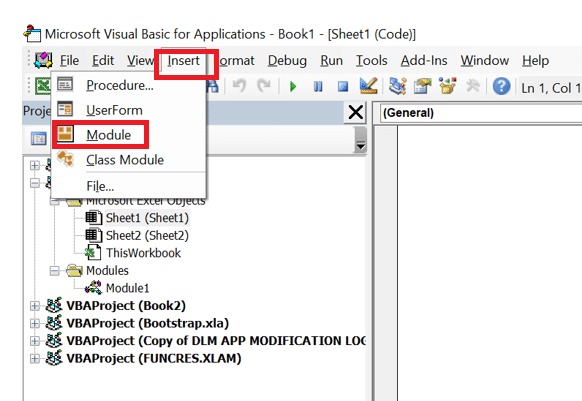582x401 pixels.
Task: Click the Break pause icon in toolbar
Action: 318,87
